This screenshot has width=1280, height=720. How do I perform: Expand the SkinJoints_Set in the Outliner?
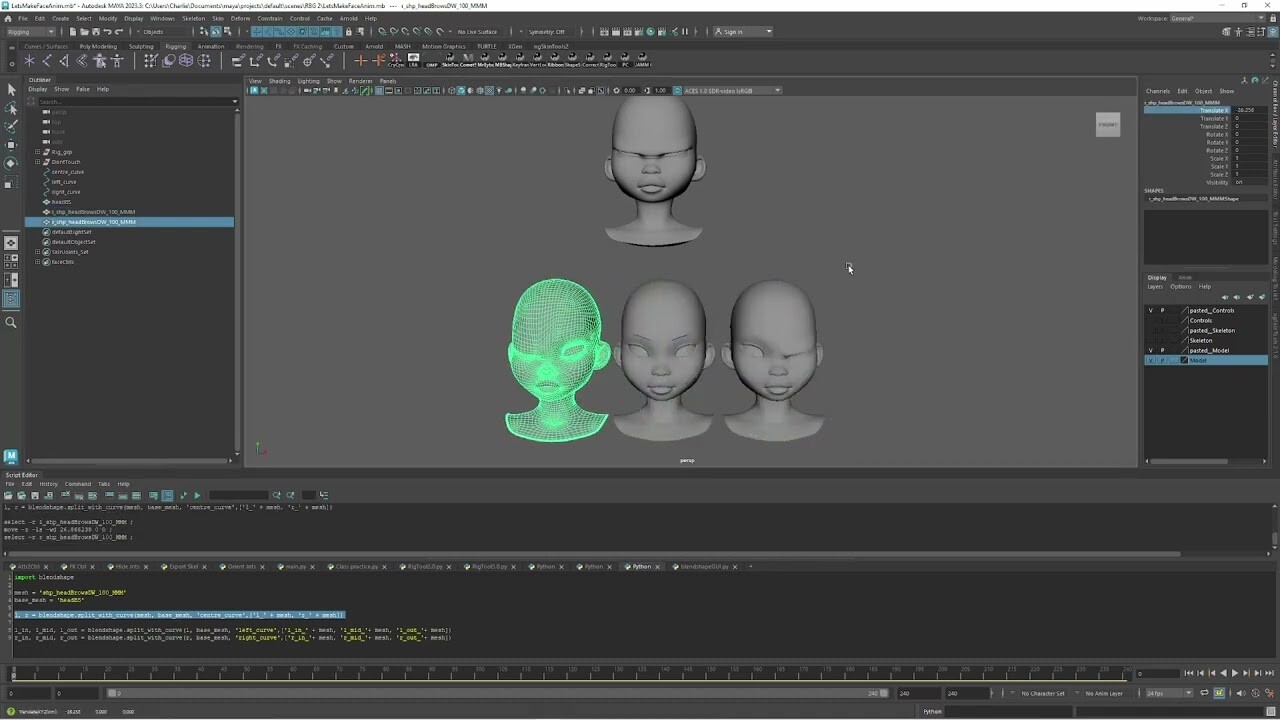coord(37,252)
